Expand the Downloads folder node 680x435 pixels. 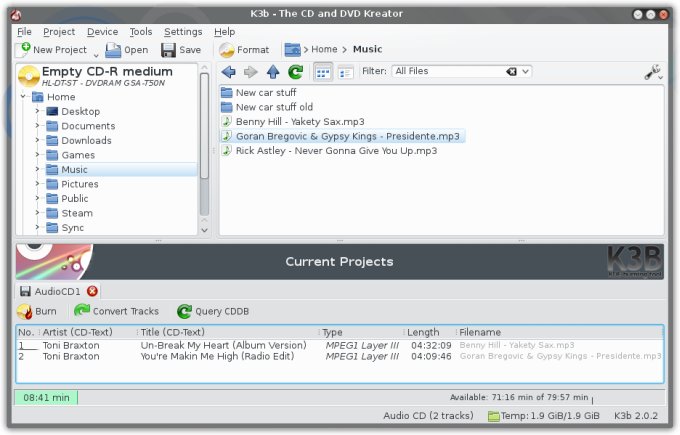(x=37, y=140)
